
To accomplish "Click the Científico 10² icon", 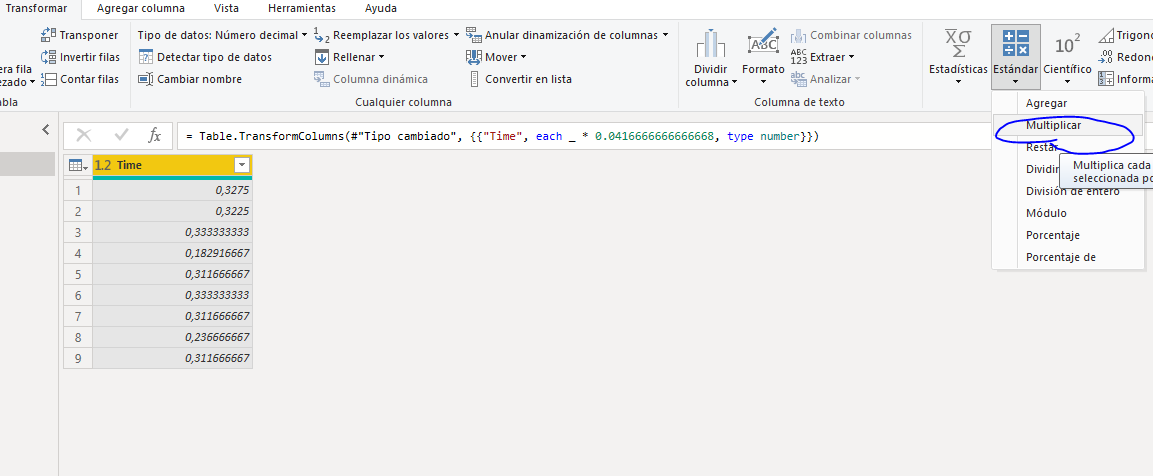I will click(1068, 44).
